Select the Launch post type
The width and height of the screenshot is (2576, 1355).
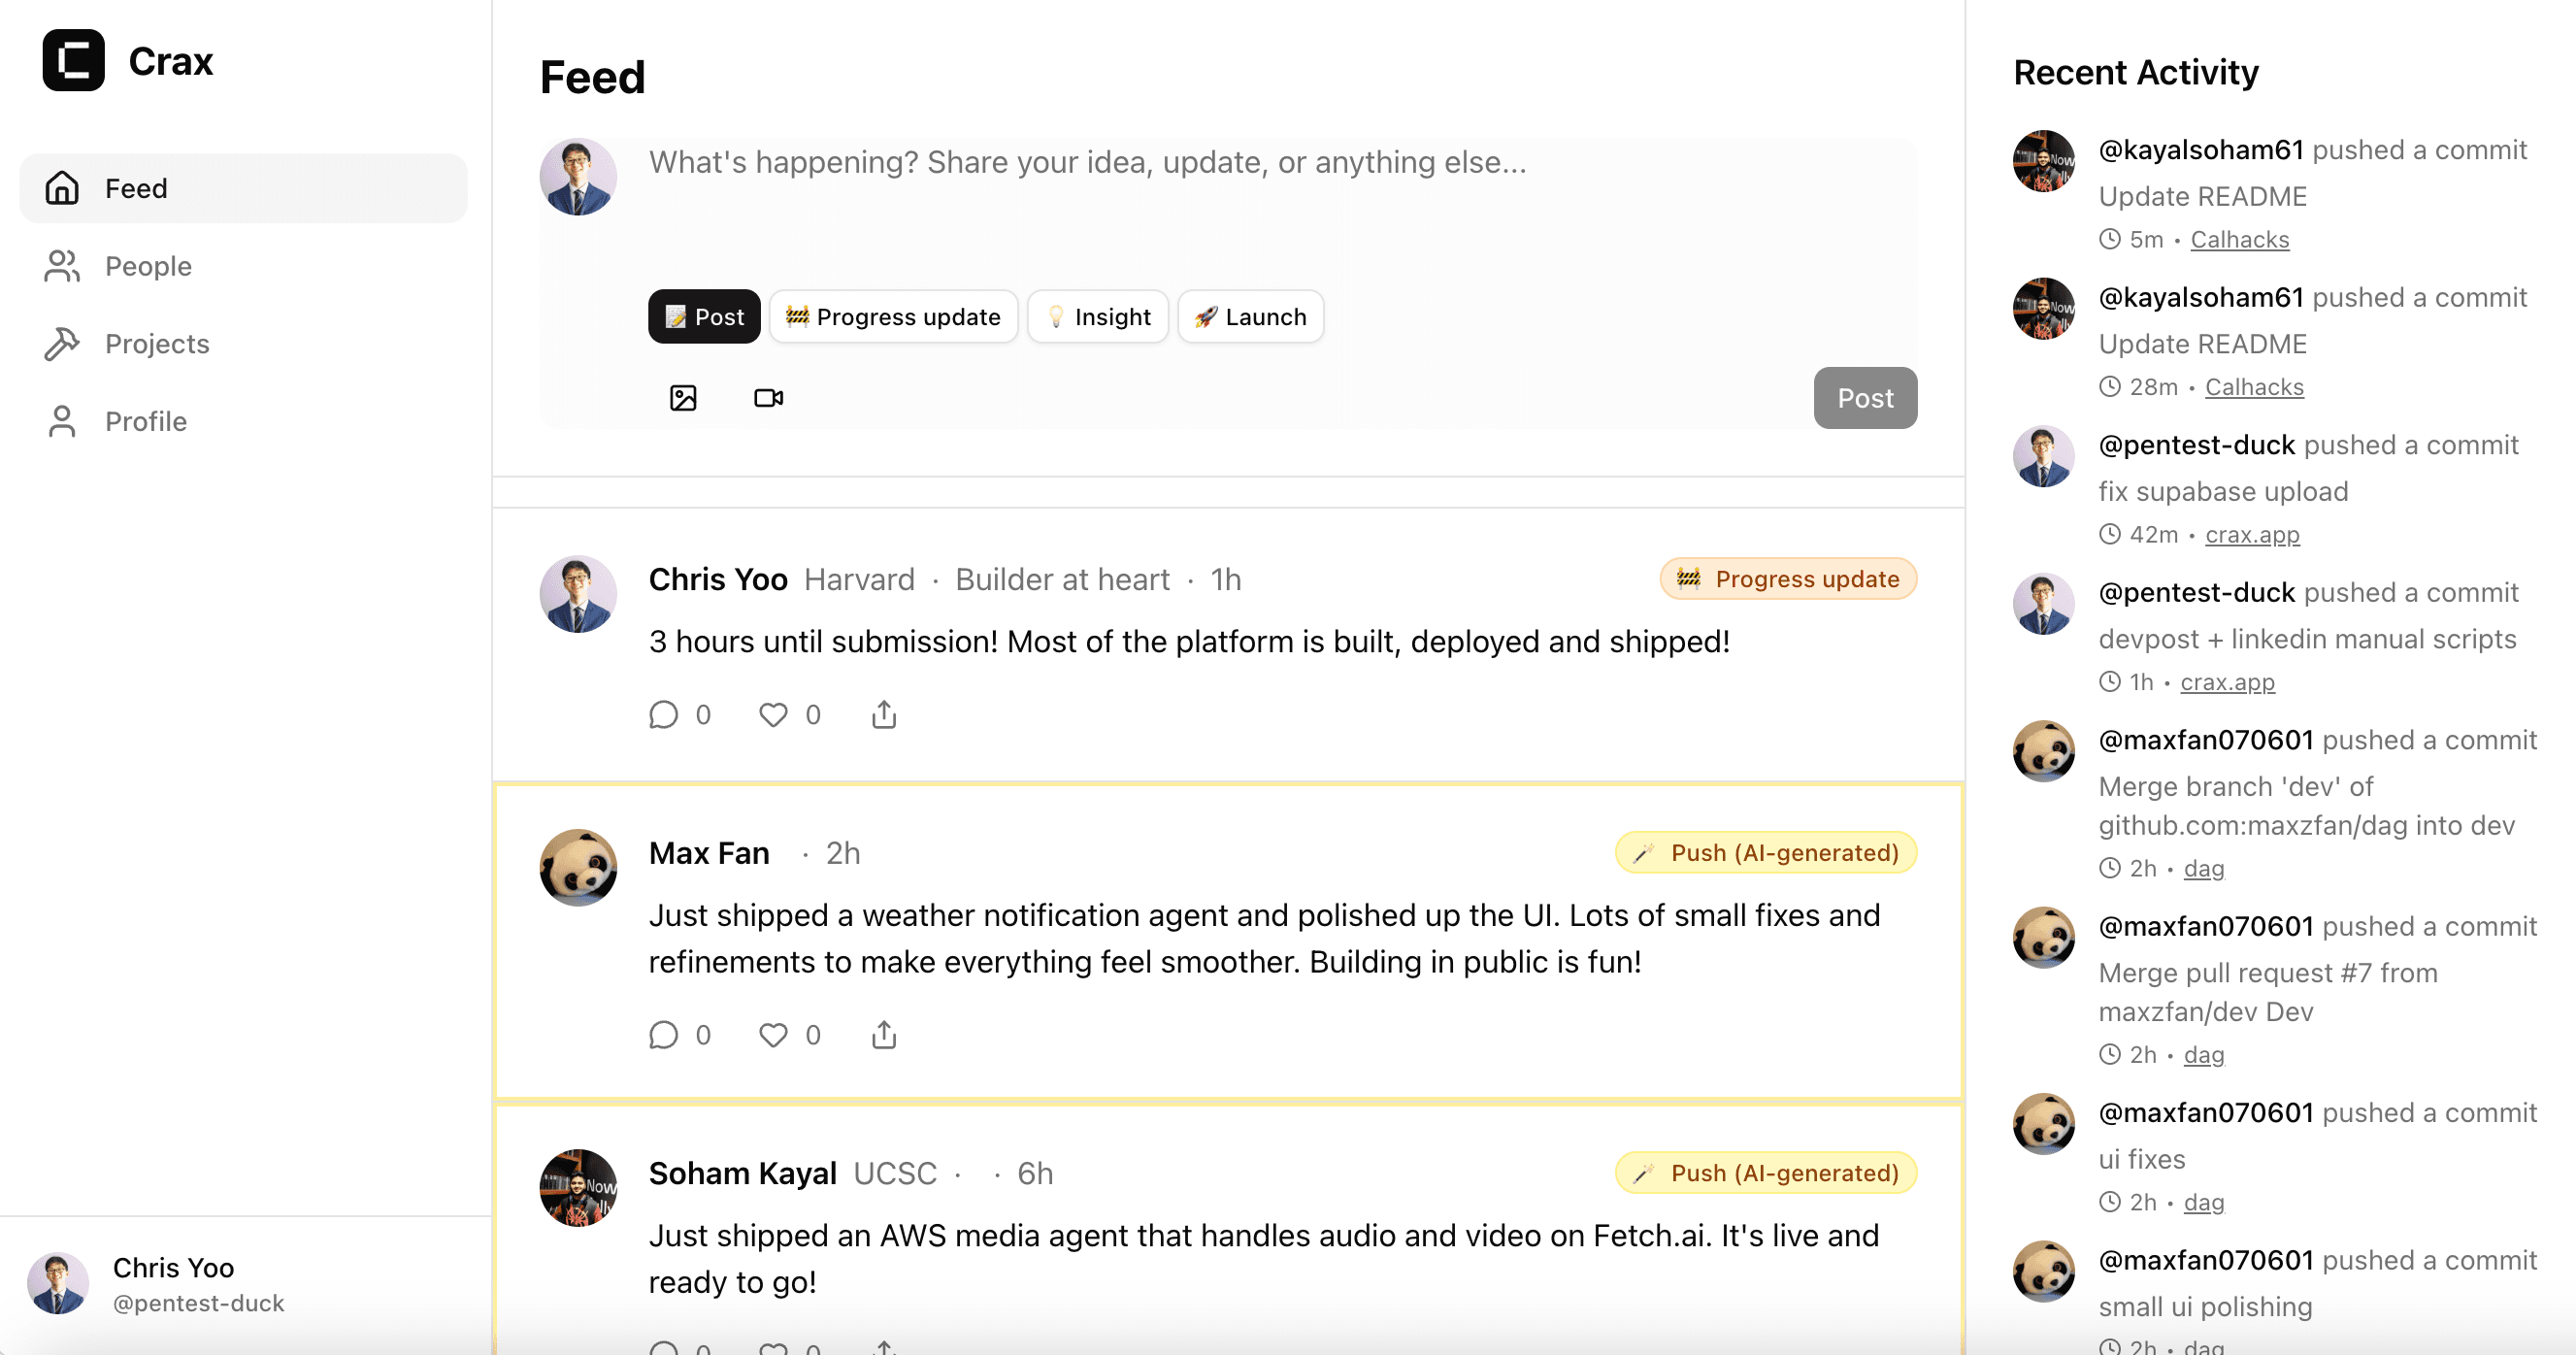[x=1250, y=317]
